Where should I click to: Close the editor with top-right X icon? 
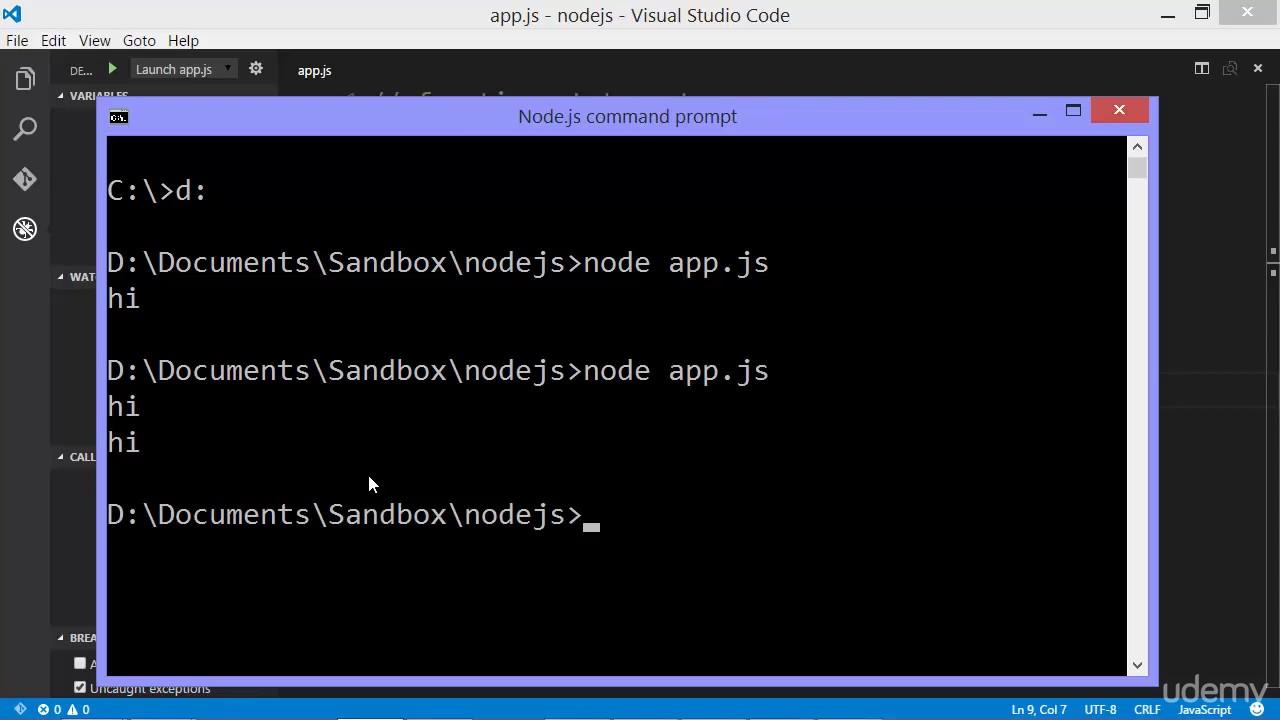coord(1258,68)
